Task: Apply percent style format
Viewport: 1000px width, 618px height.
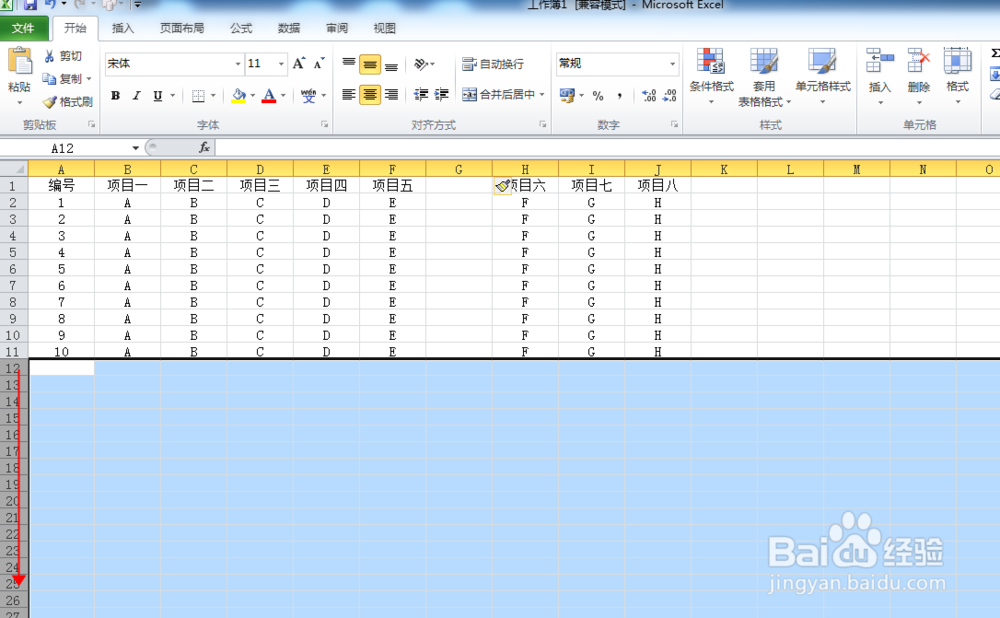Action: (x=598, y=96)
